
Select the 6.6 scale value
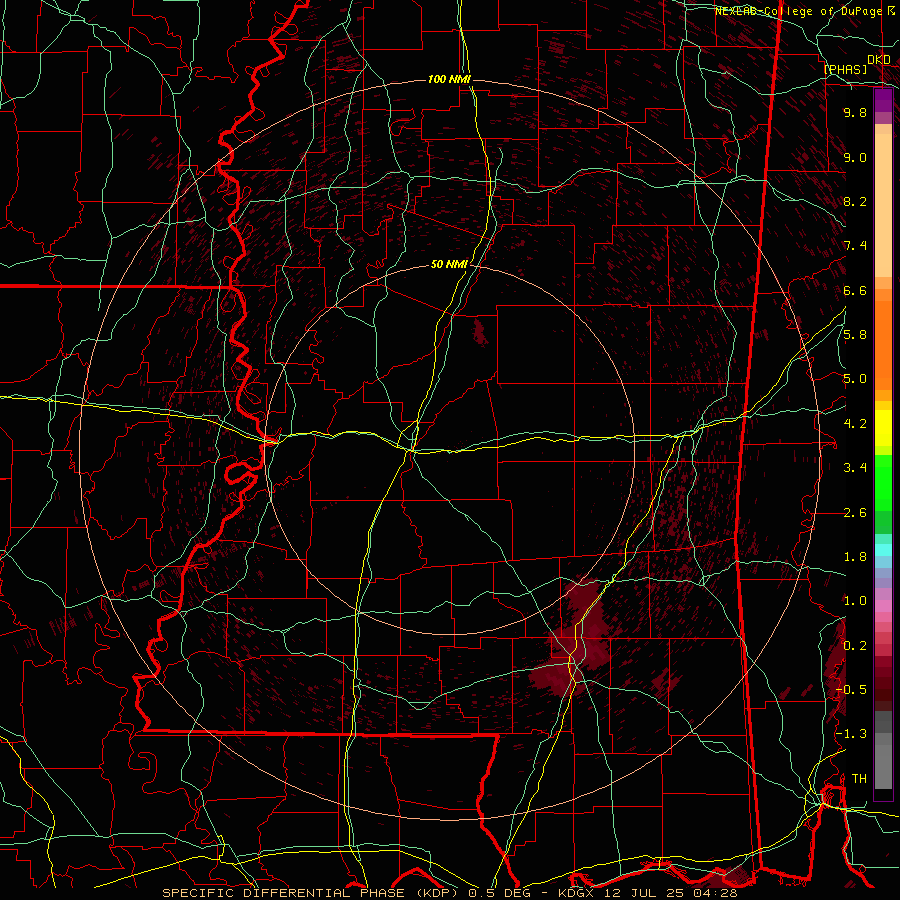click(x=855, y=290)
